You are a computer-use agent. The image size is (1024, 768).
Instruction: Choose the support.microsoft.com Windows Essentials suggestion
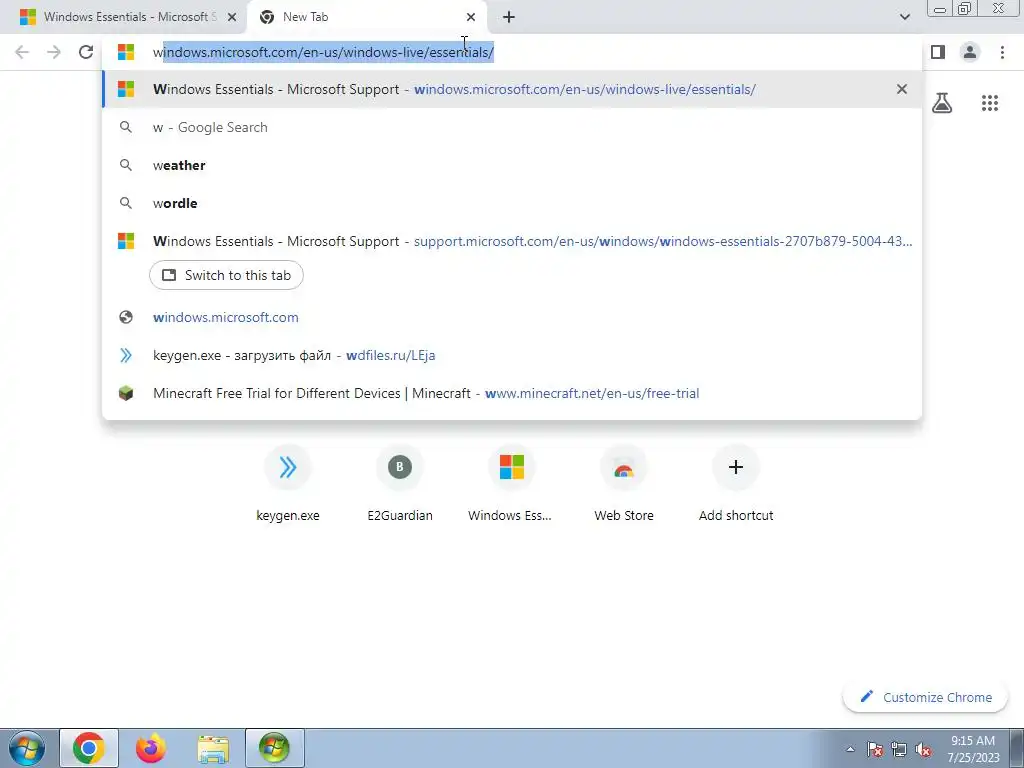point(512,241)
